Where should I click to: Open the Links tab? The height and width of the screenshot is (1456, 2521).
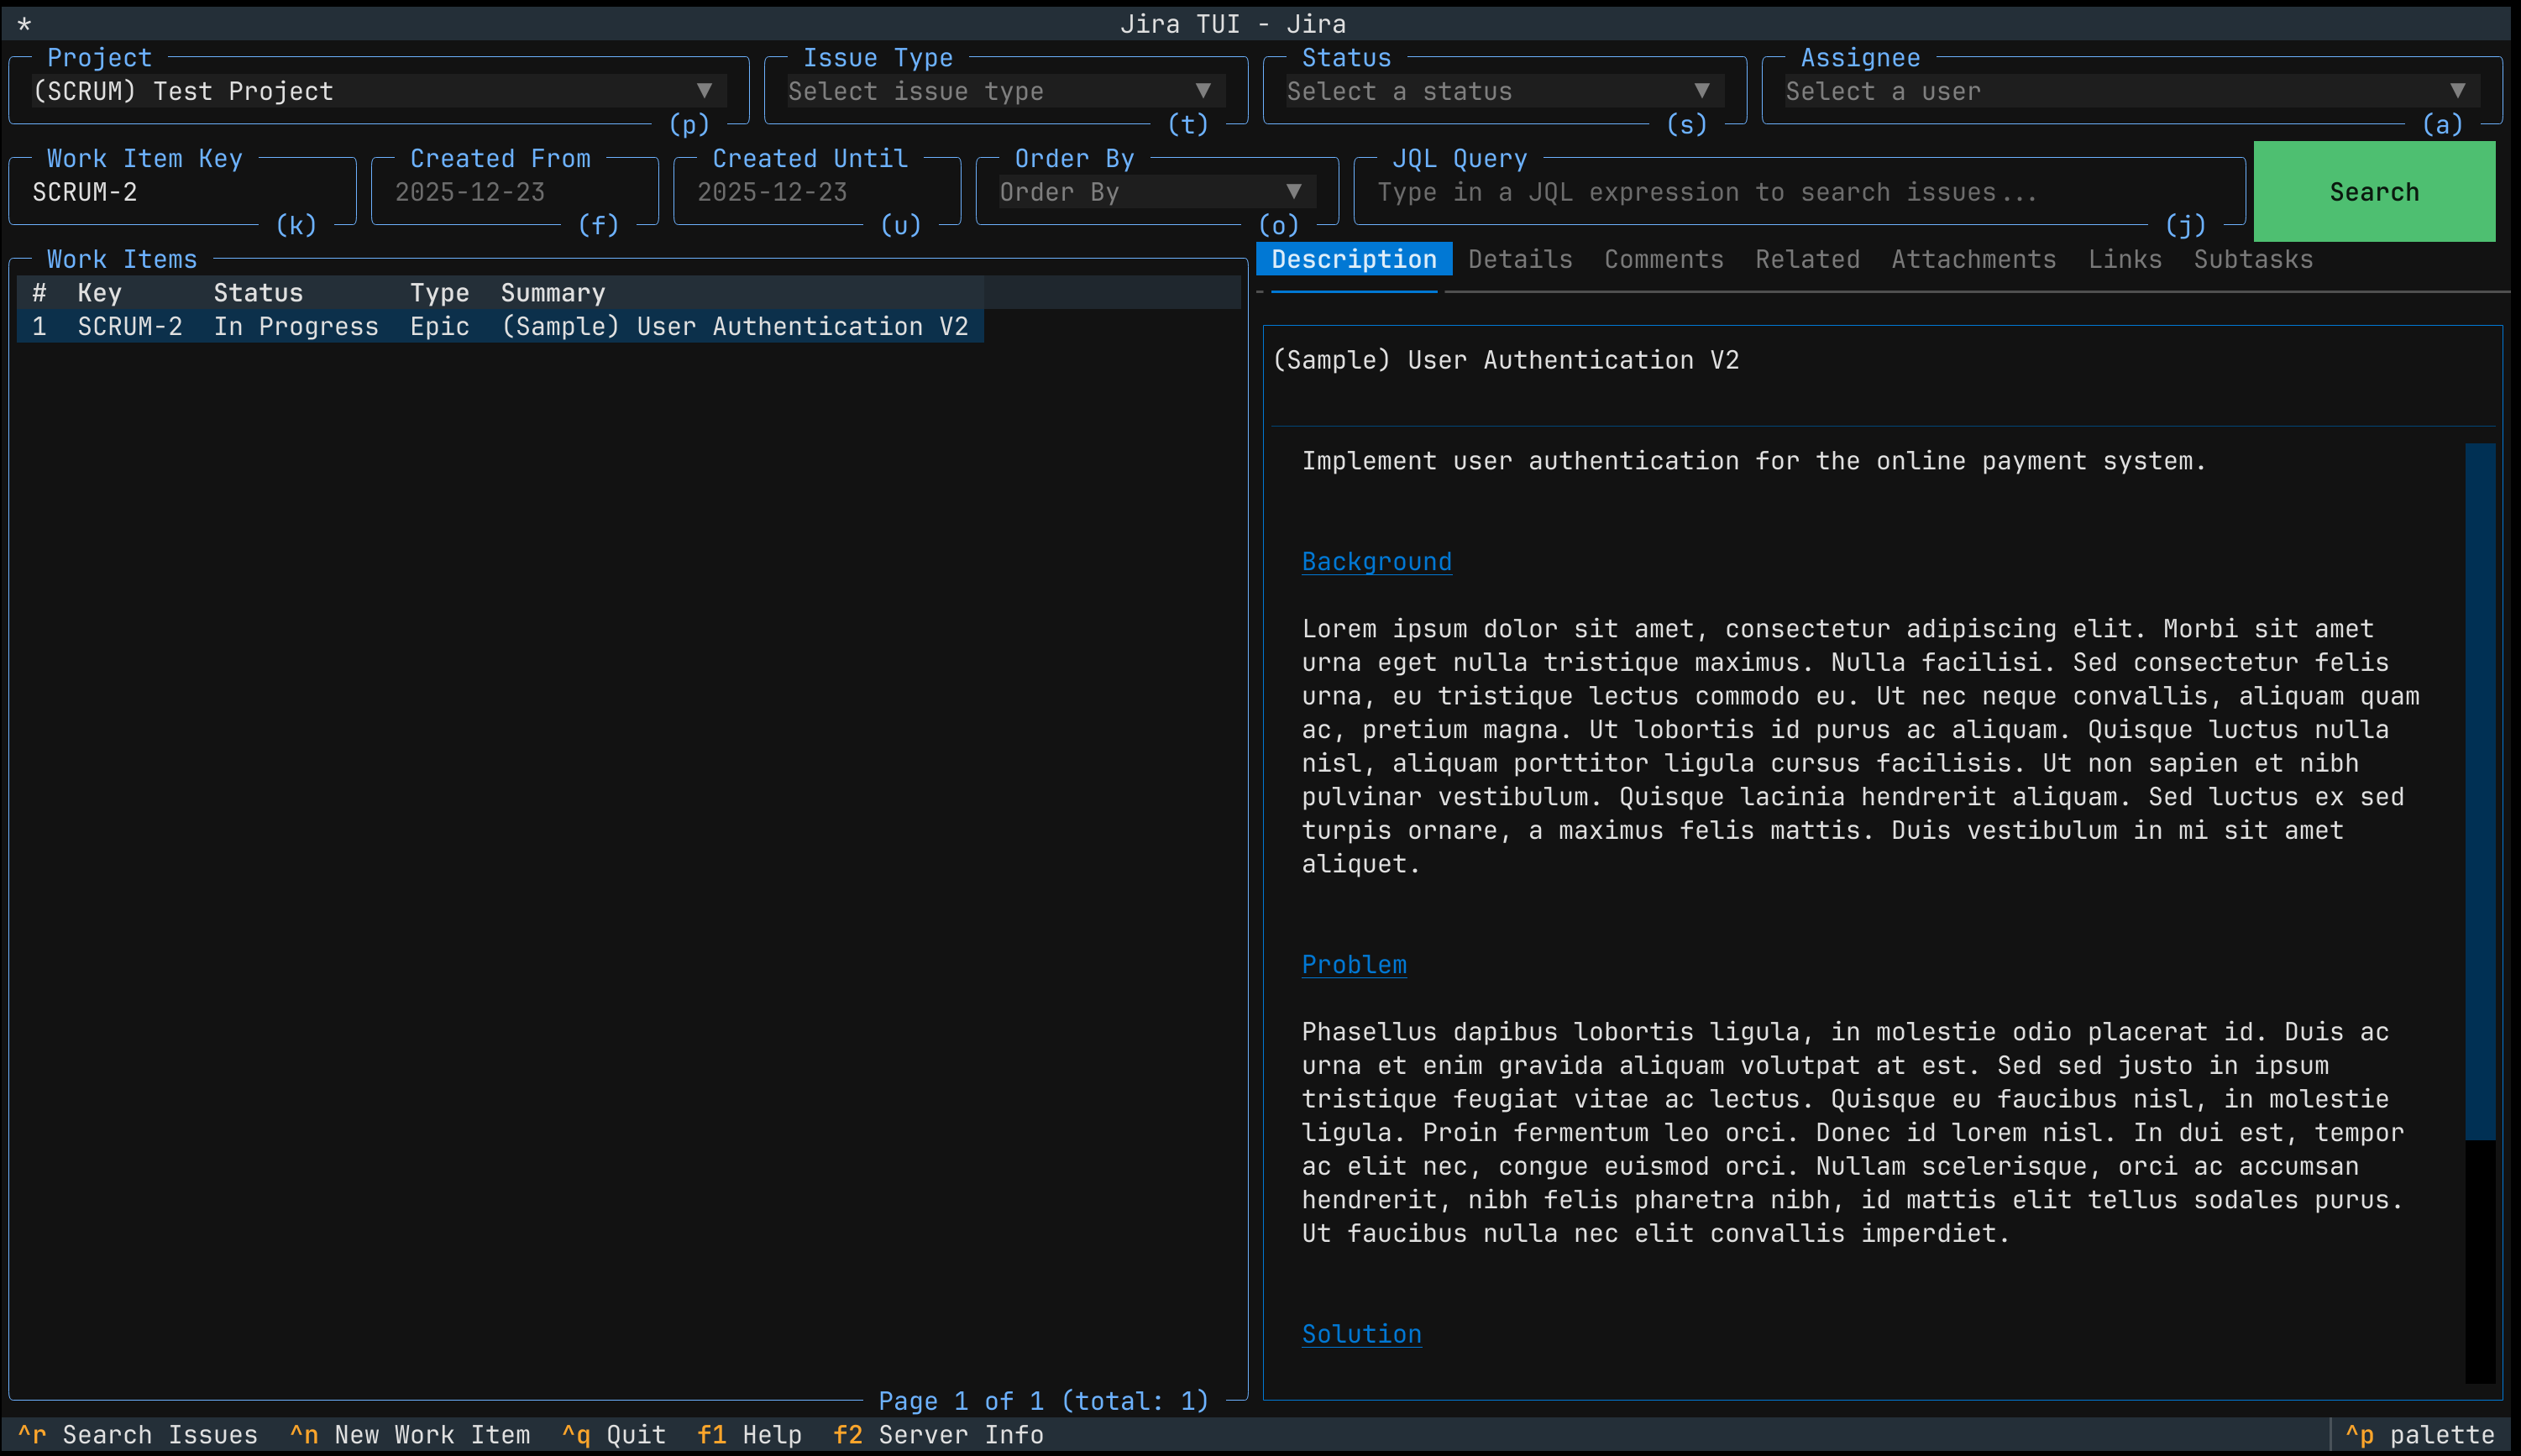coord(2125,259)
